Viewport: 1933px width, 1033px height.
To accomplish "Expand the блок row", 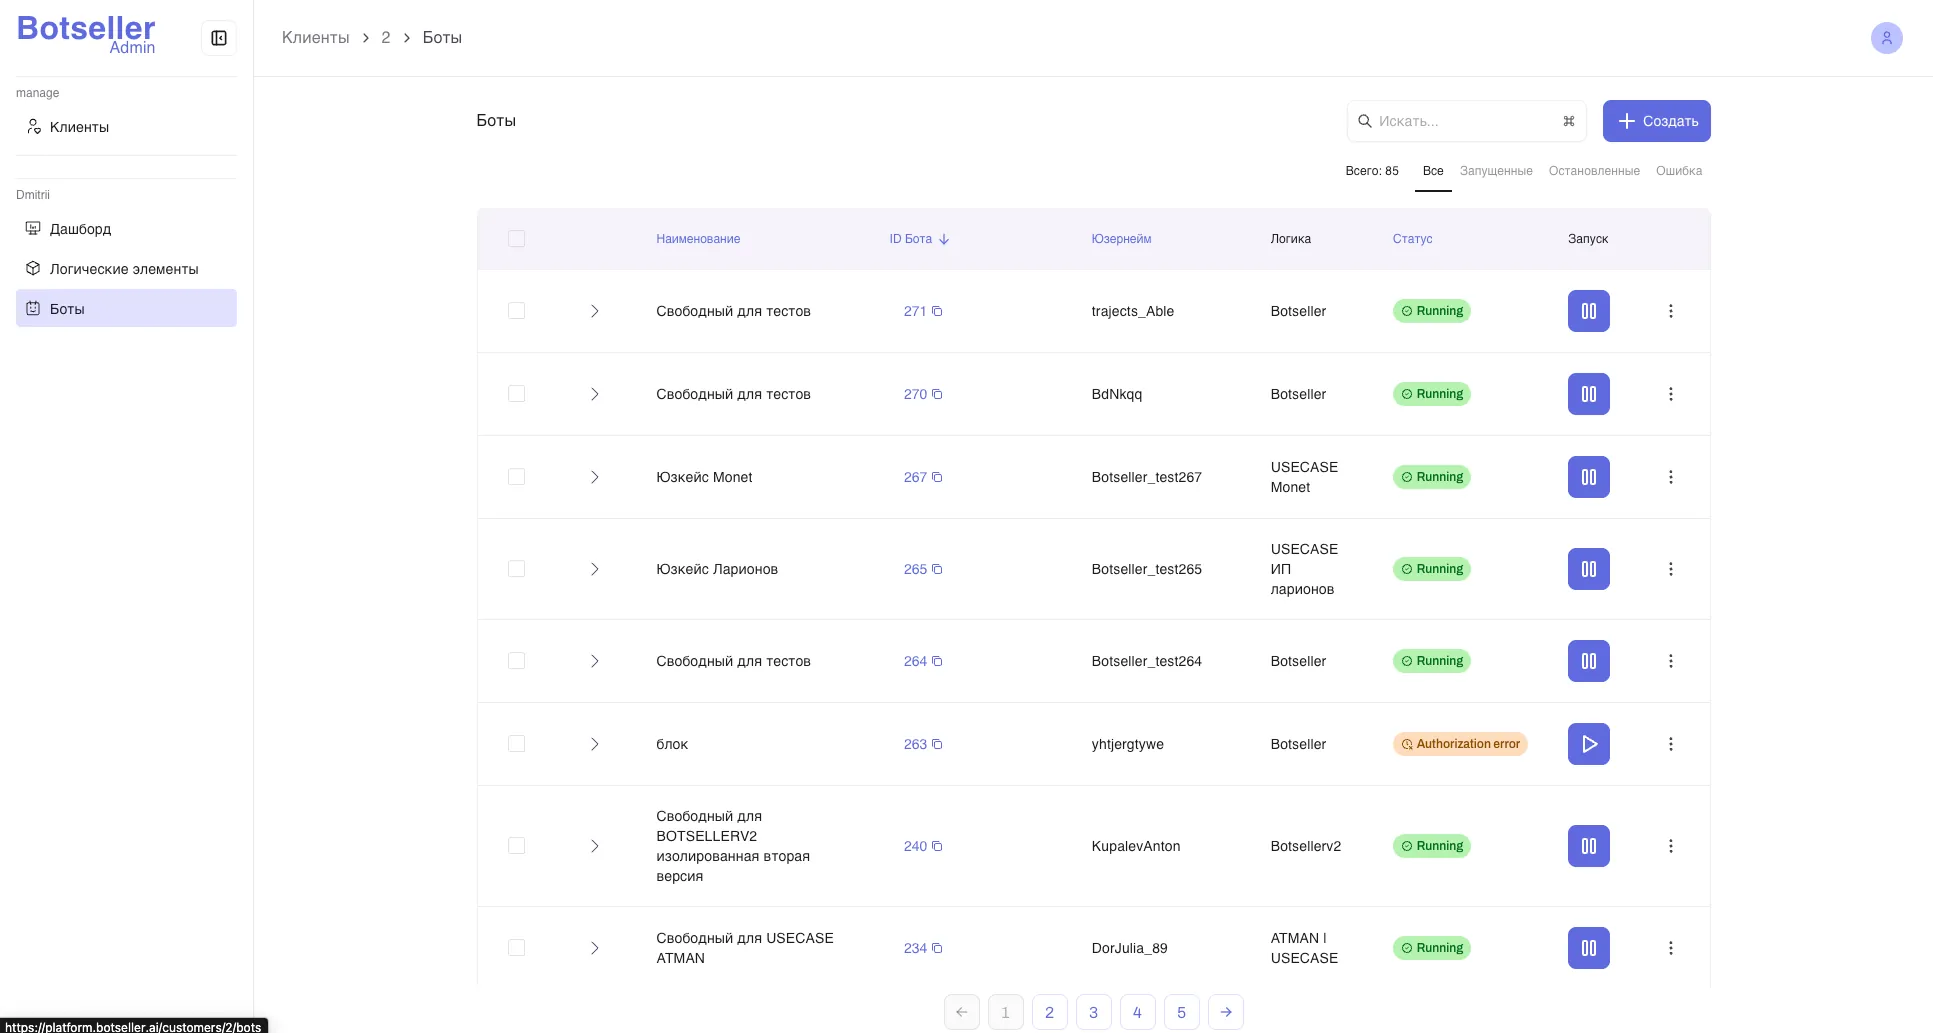I will (594, 744).
